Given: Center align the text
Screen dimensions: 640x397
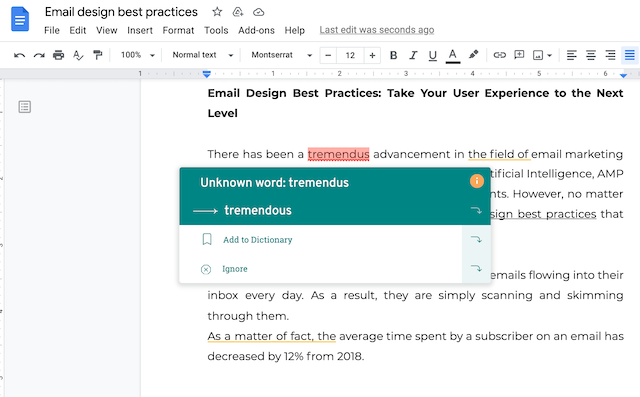Looking at the screenshot, I should [591, 55].
